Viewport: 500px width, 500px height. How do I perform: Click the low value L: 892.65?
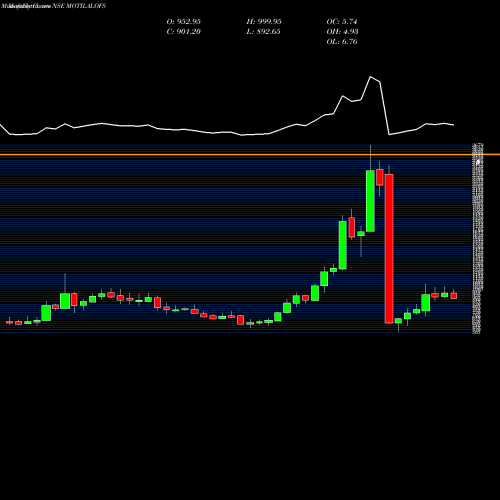263,32
